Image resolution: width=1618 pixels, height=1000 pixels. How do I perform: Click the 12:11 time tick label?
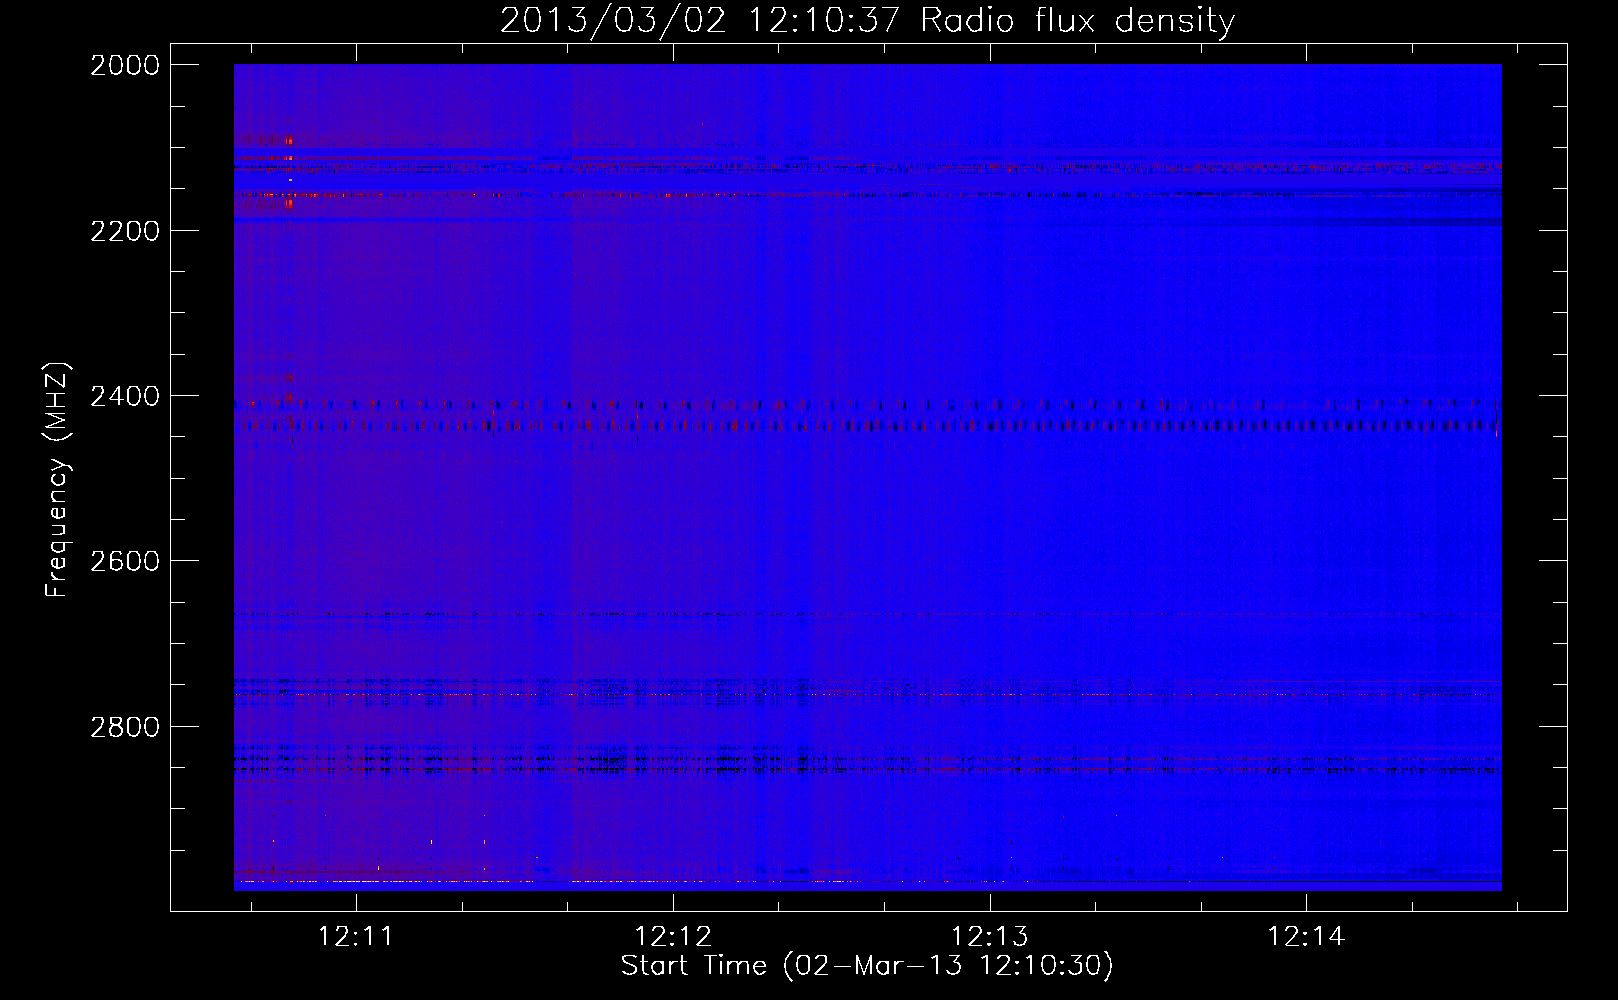[356, 937]
